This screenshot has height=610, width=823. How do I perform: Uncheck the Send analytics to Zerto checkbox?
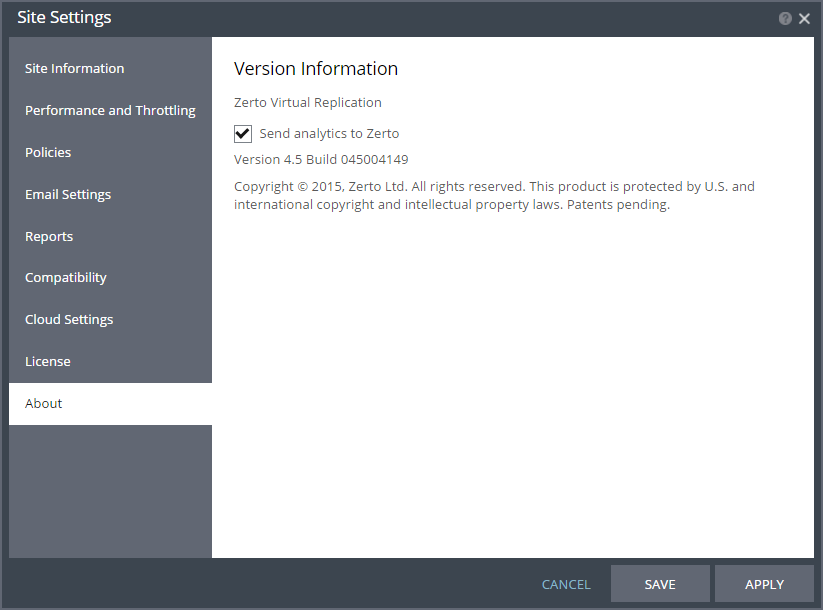tap(242, 134)
